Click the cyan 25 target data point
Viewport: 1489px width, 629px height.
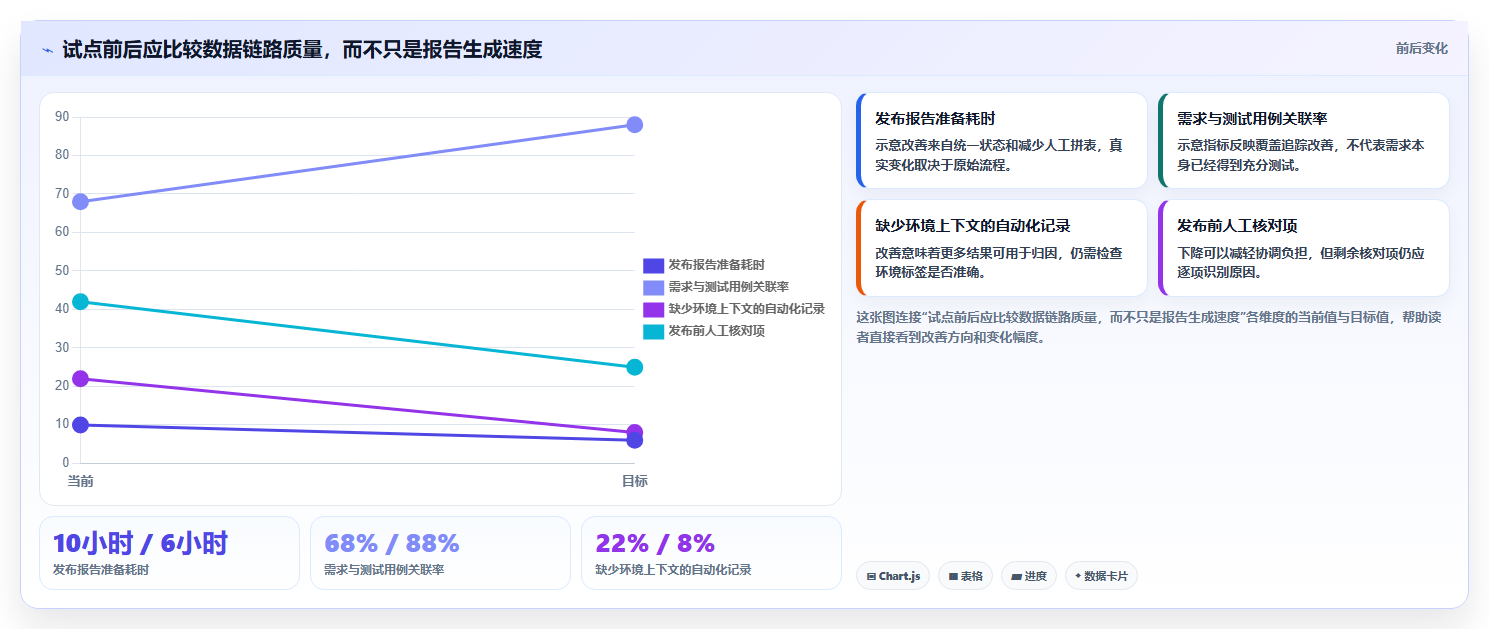(634, 367)
